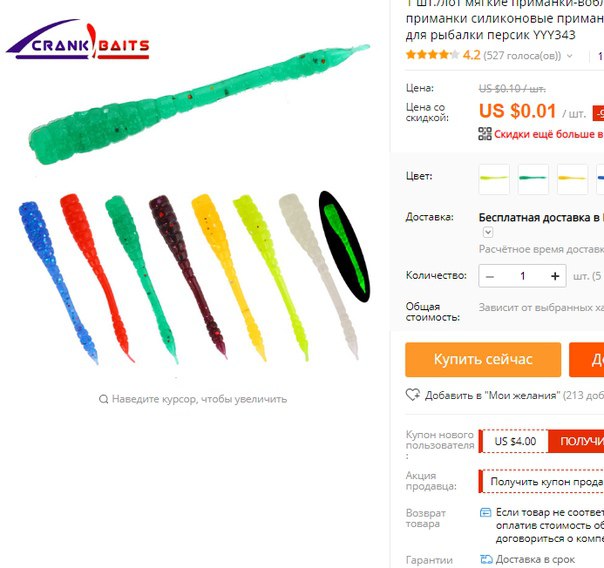This screenshot has height=568, width=604.
Task: Decrease quantity with the minus button
Action: coord(490,276)
